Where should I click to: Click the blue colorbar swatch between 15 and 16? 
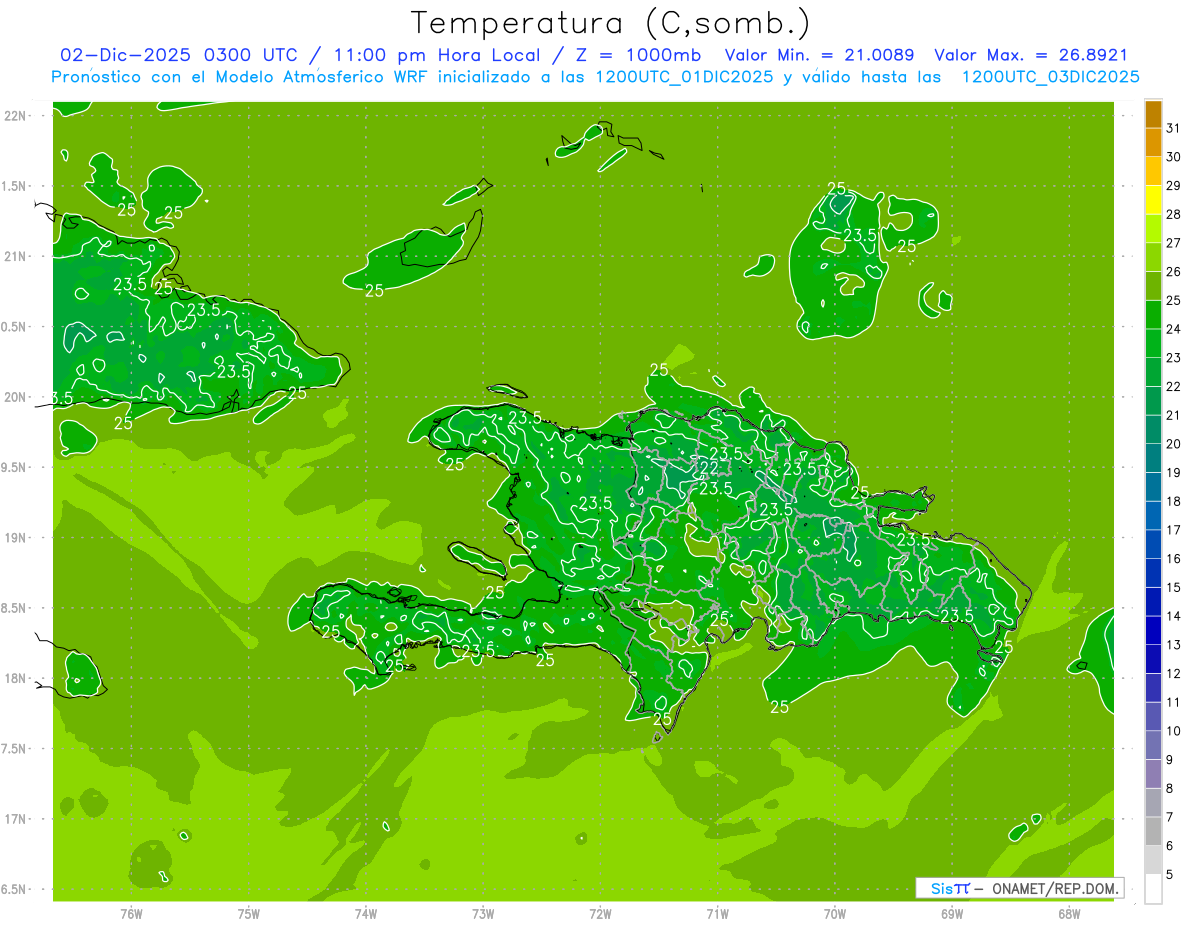(1153, 574)
